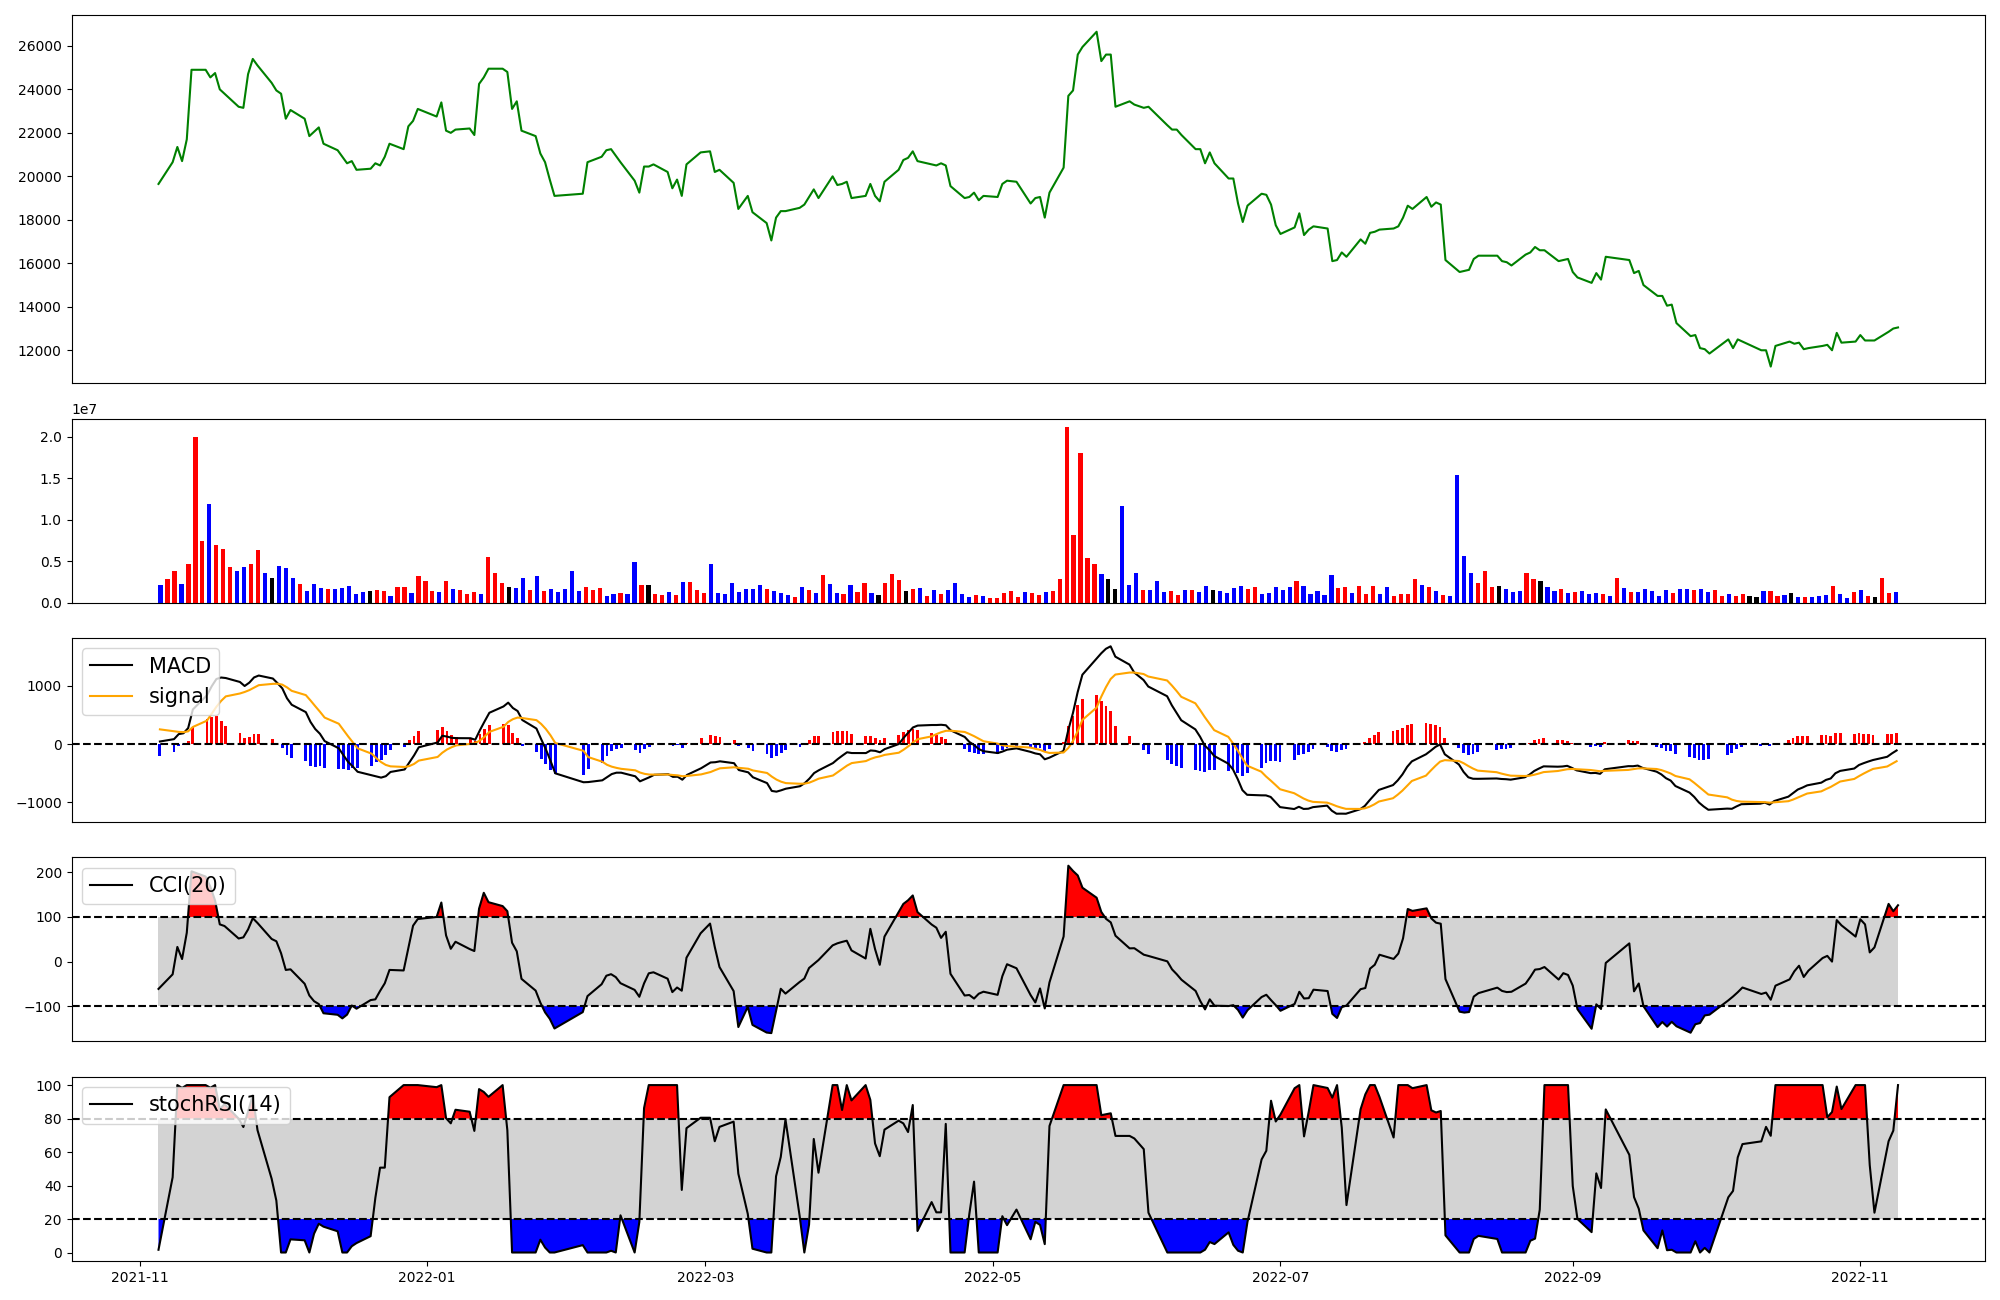Click the -1000 MACD axis label
This screenshot has width=2000, height=1300.
(38, 803)
